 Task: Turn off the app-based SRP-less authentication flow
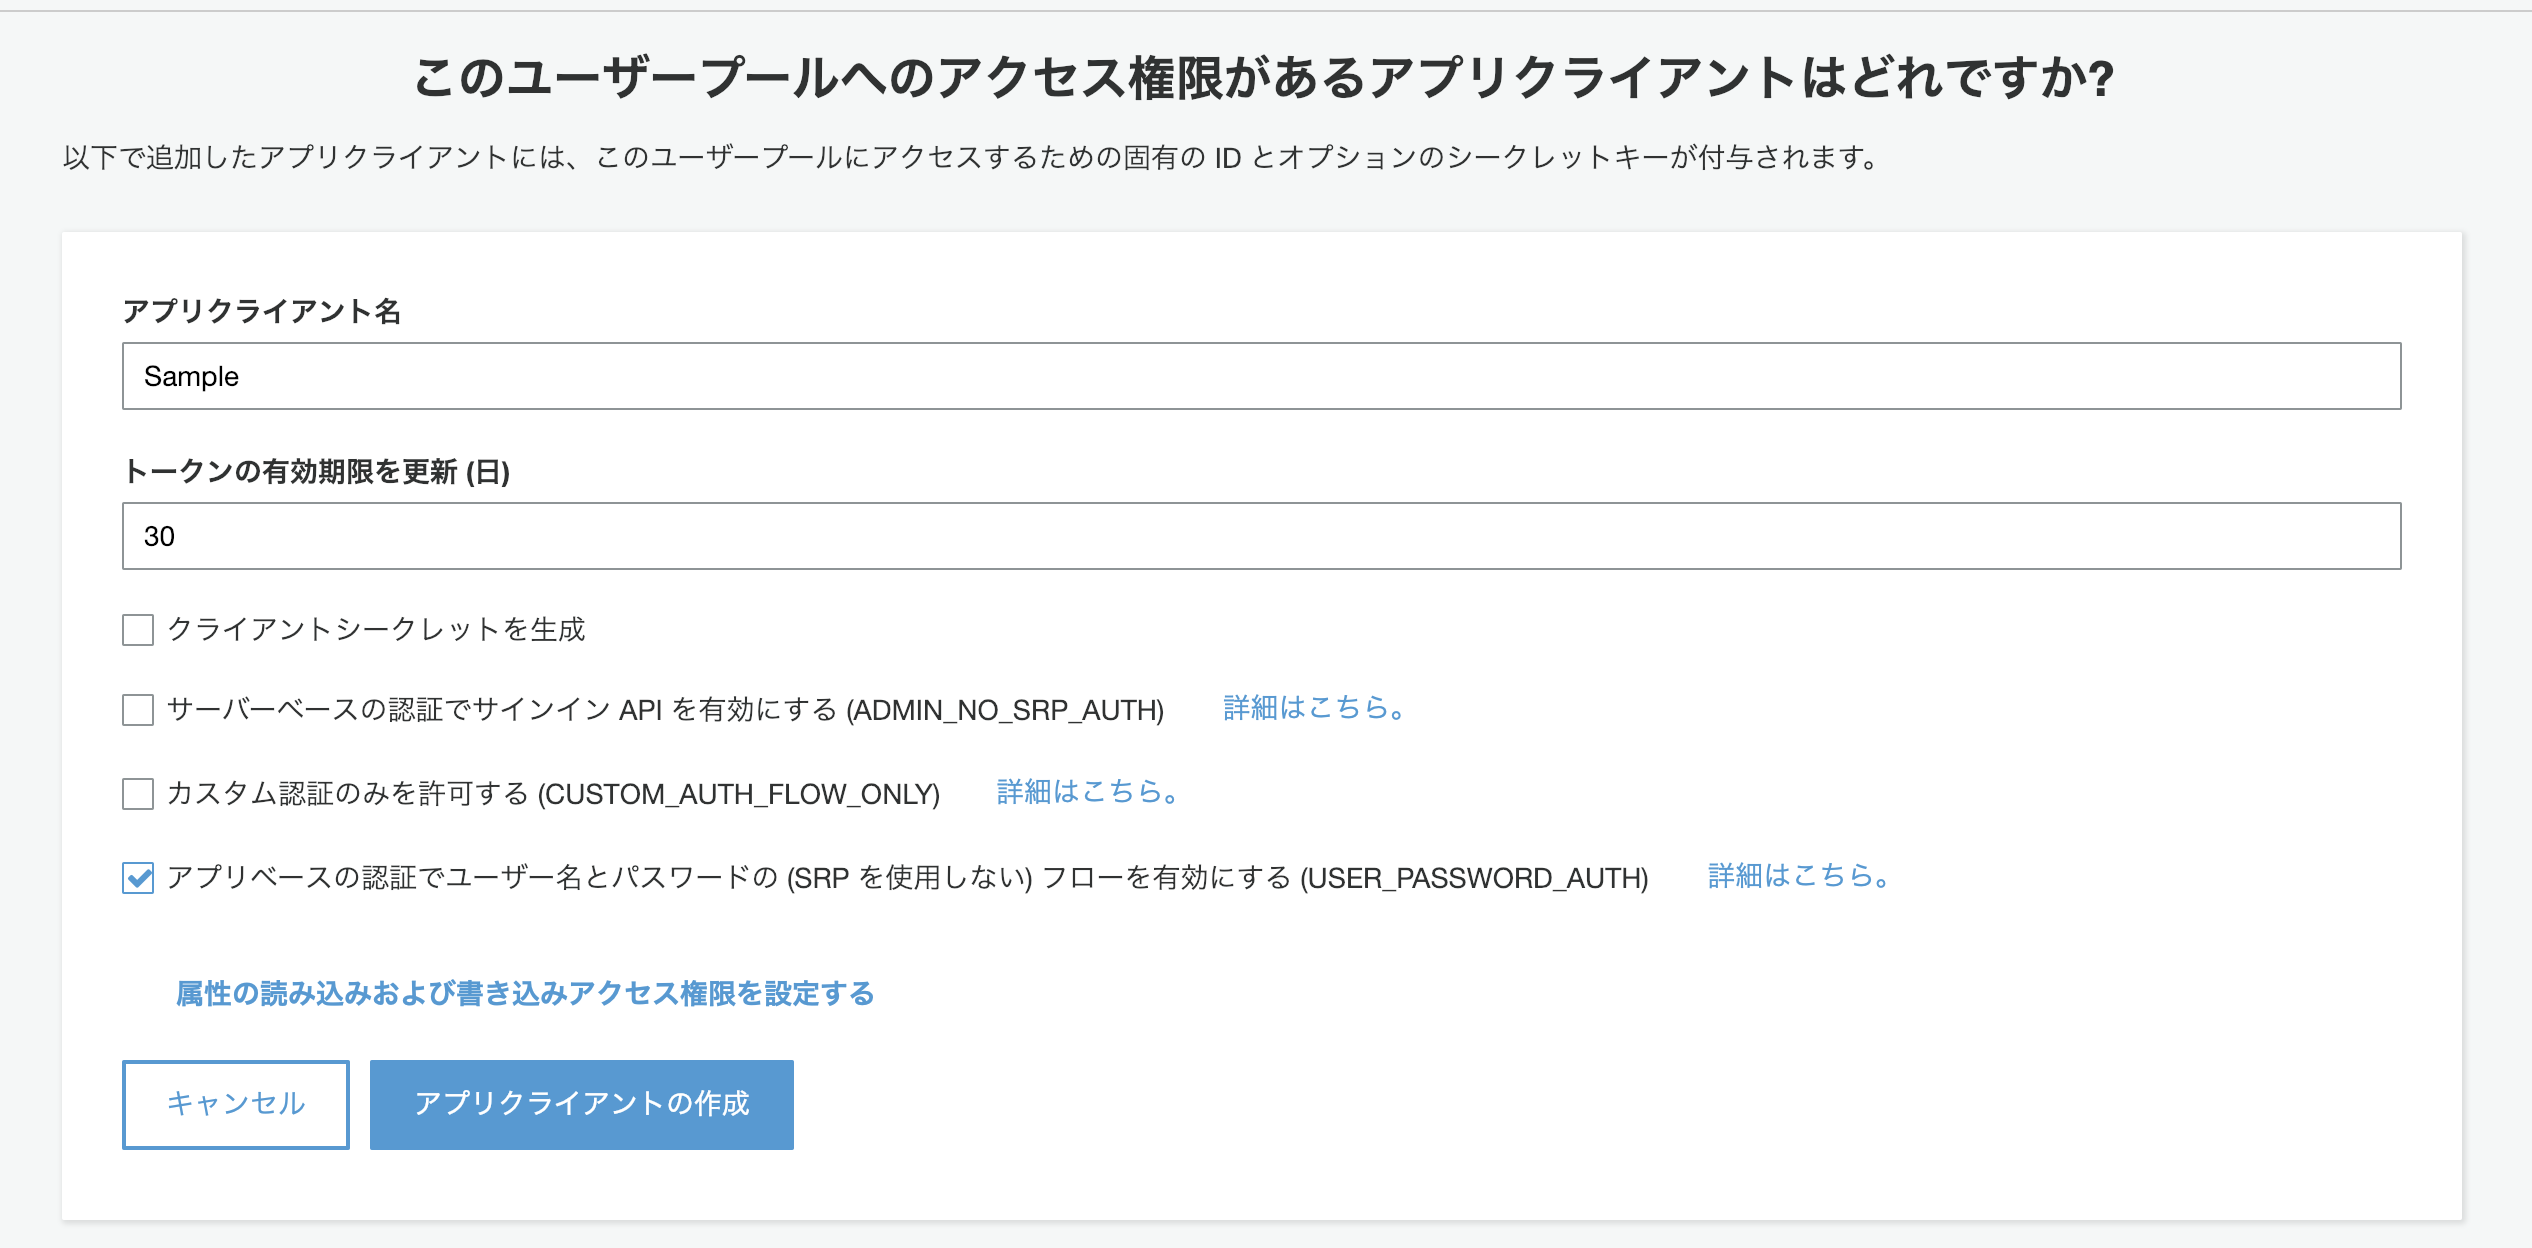click(x=136, y=878)
